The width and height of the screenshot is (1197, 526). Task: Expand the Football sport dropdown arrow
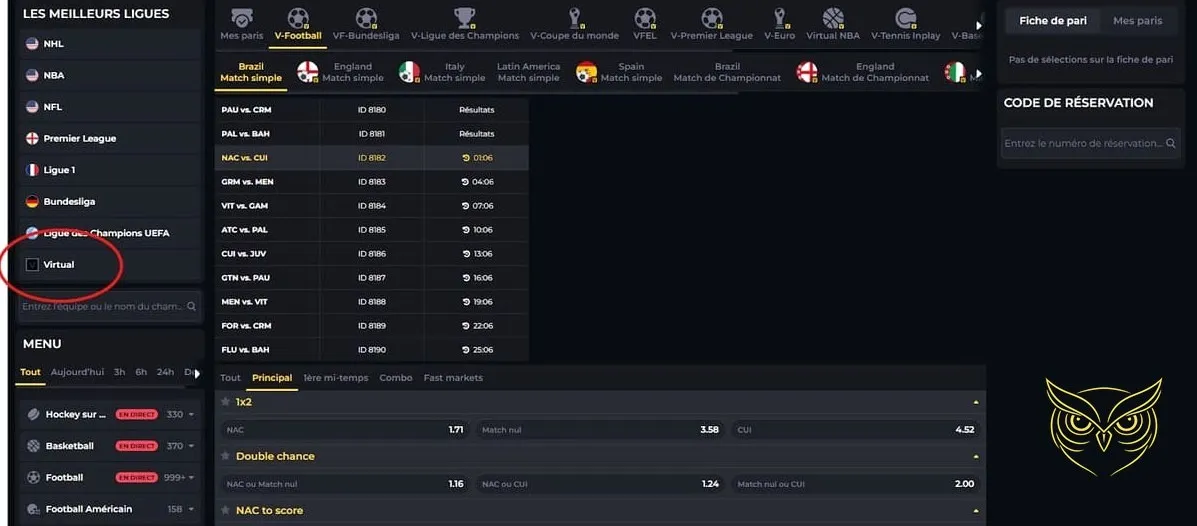pyautogui.click(x=191, y=478)
